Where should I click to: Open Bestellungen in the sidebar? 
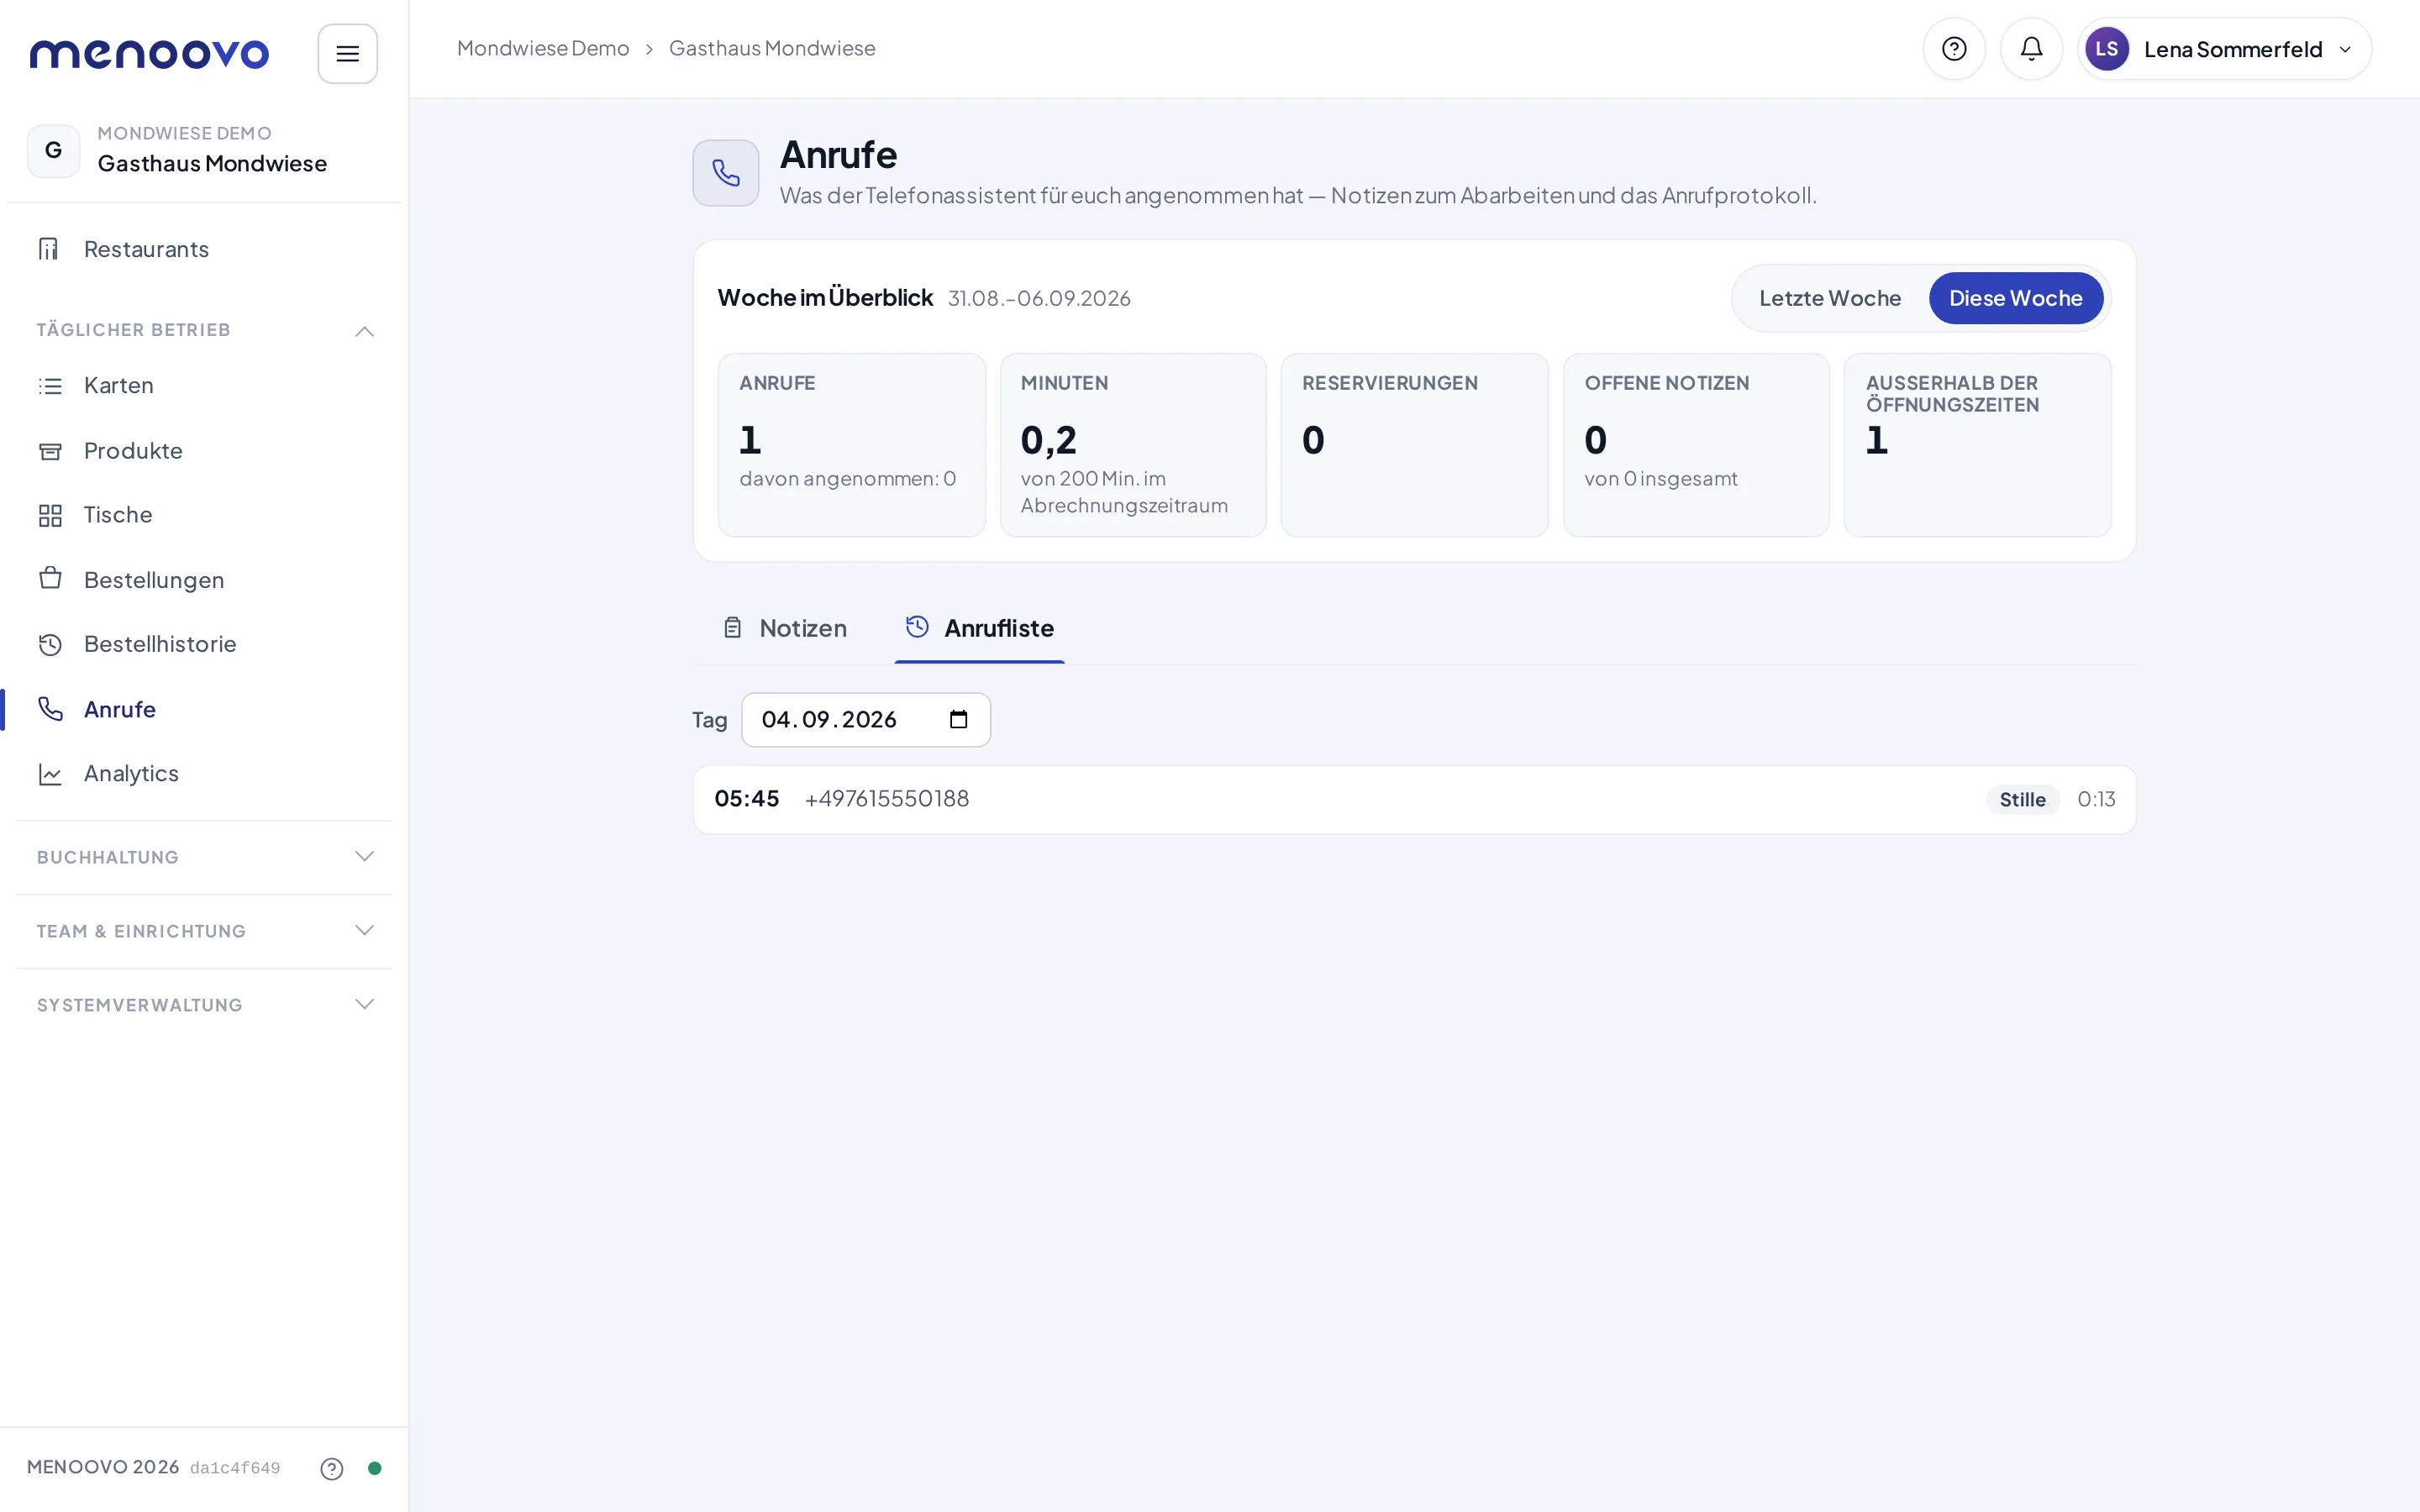point(204,580)
